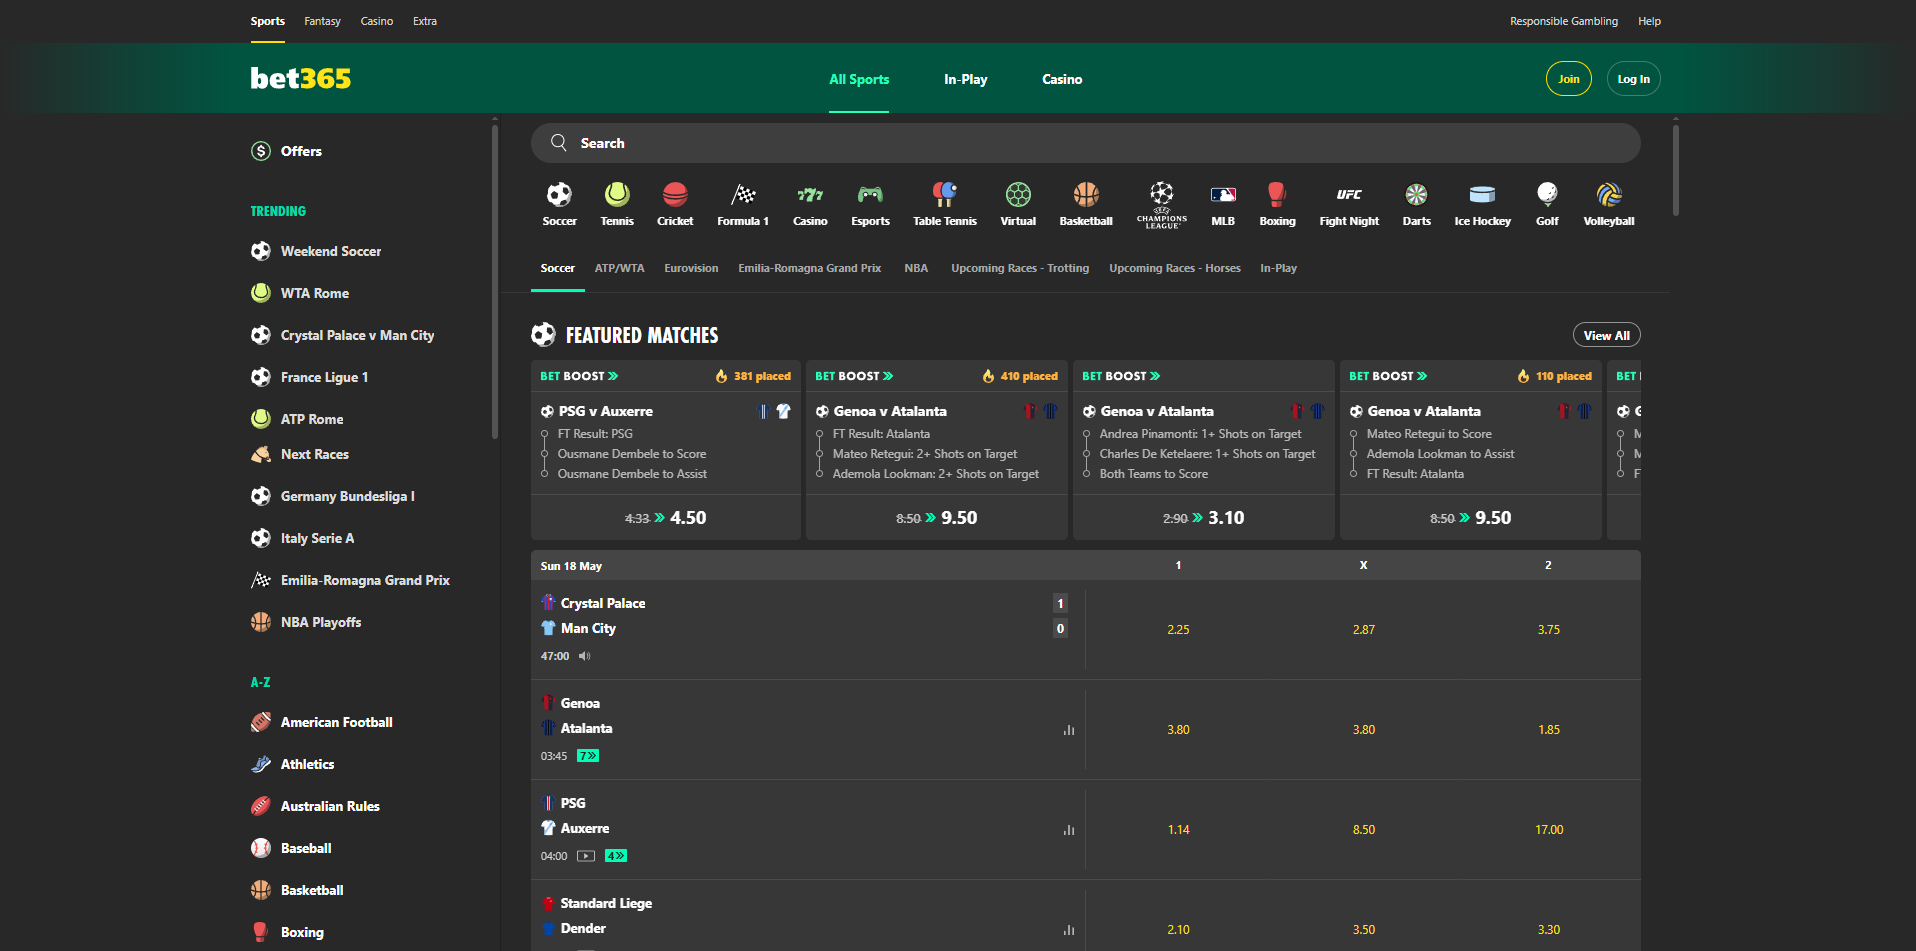Open live stream icon on PSG match
The image size is (1916, 951).
click(x=586, y=856)
